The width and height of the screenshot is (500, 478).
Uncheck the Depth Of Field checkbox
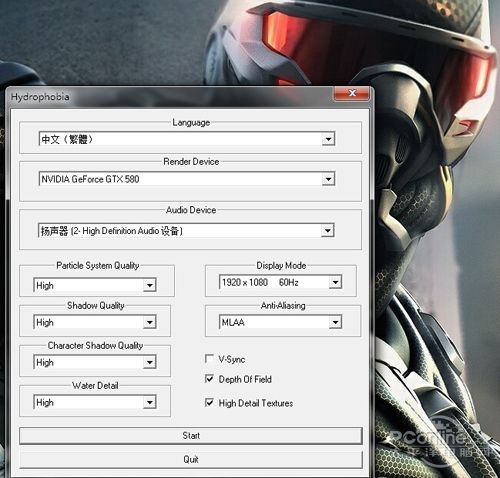point(209,379)
